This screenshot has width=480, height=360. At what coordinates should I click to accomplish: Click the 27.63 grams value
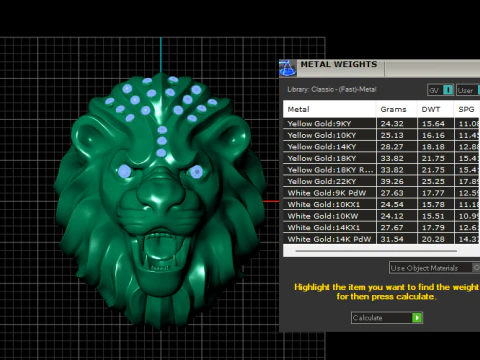click(x=392, y=193)
